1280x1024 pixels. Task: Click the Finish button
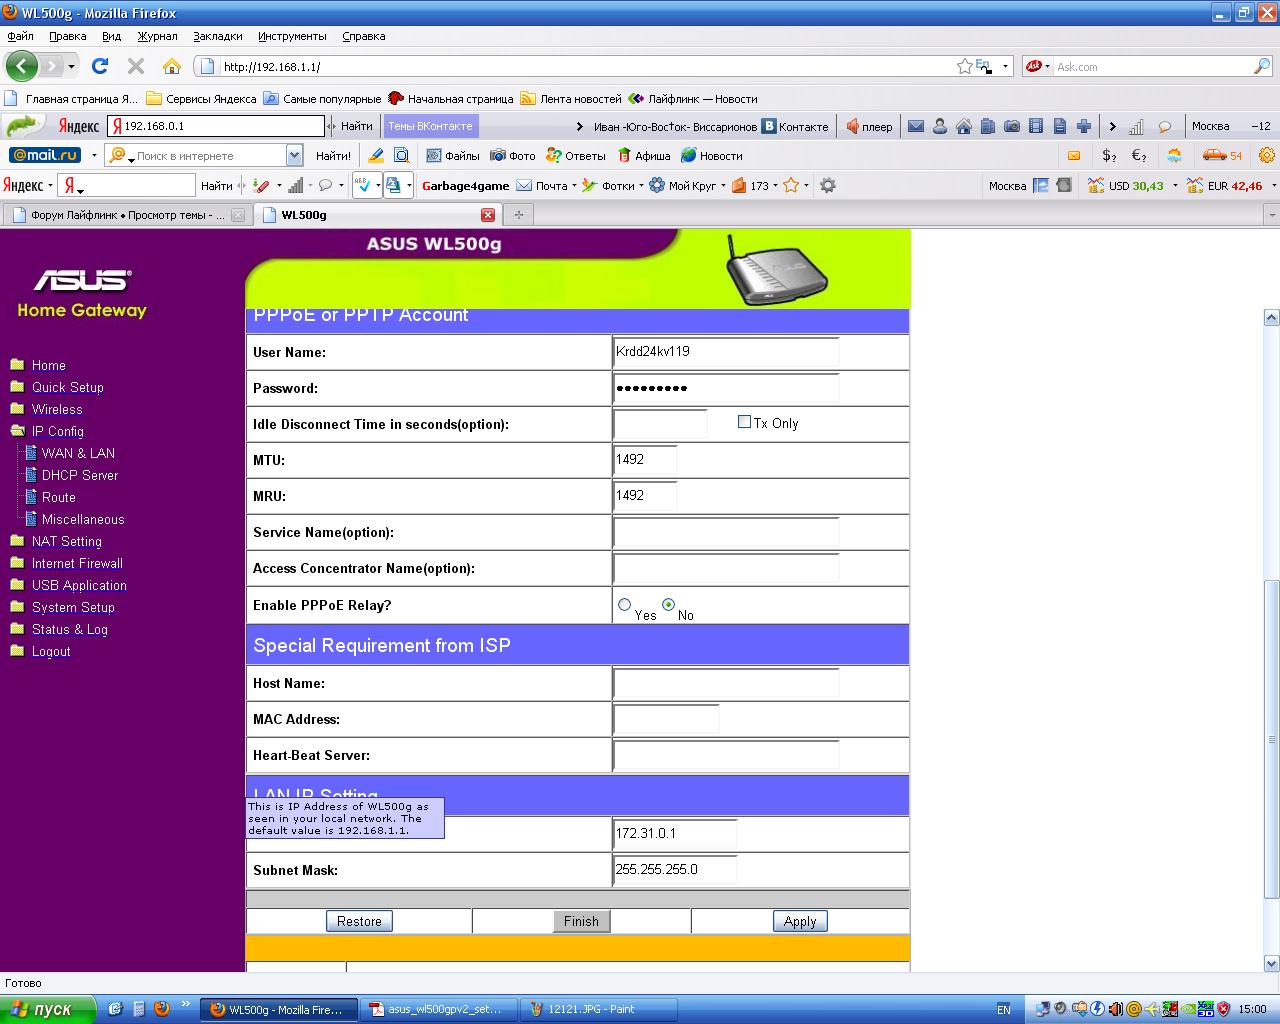coord(581,921)
